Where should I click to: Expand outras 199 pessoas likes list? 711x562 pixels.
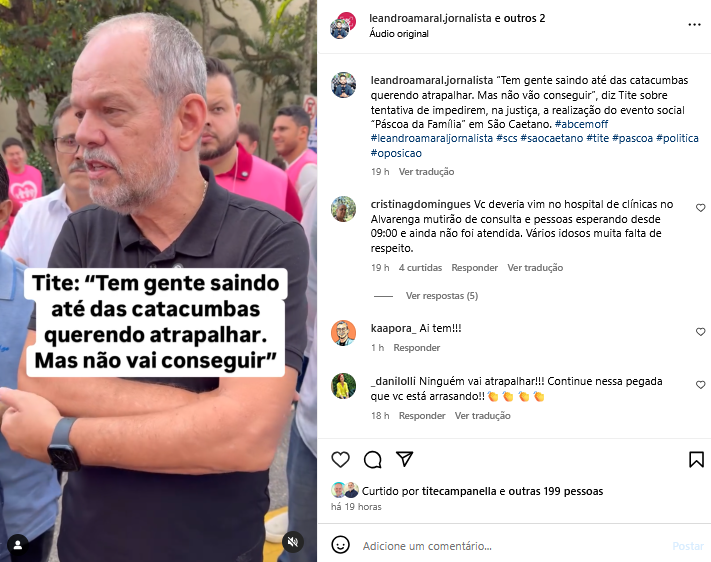(555, 491)
